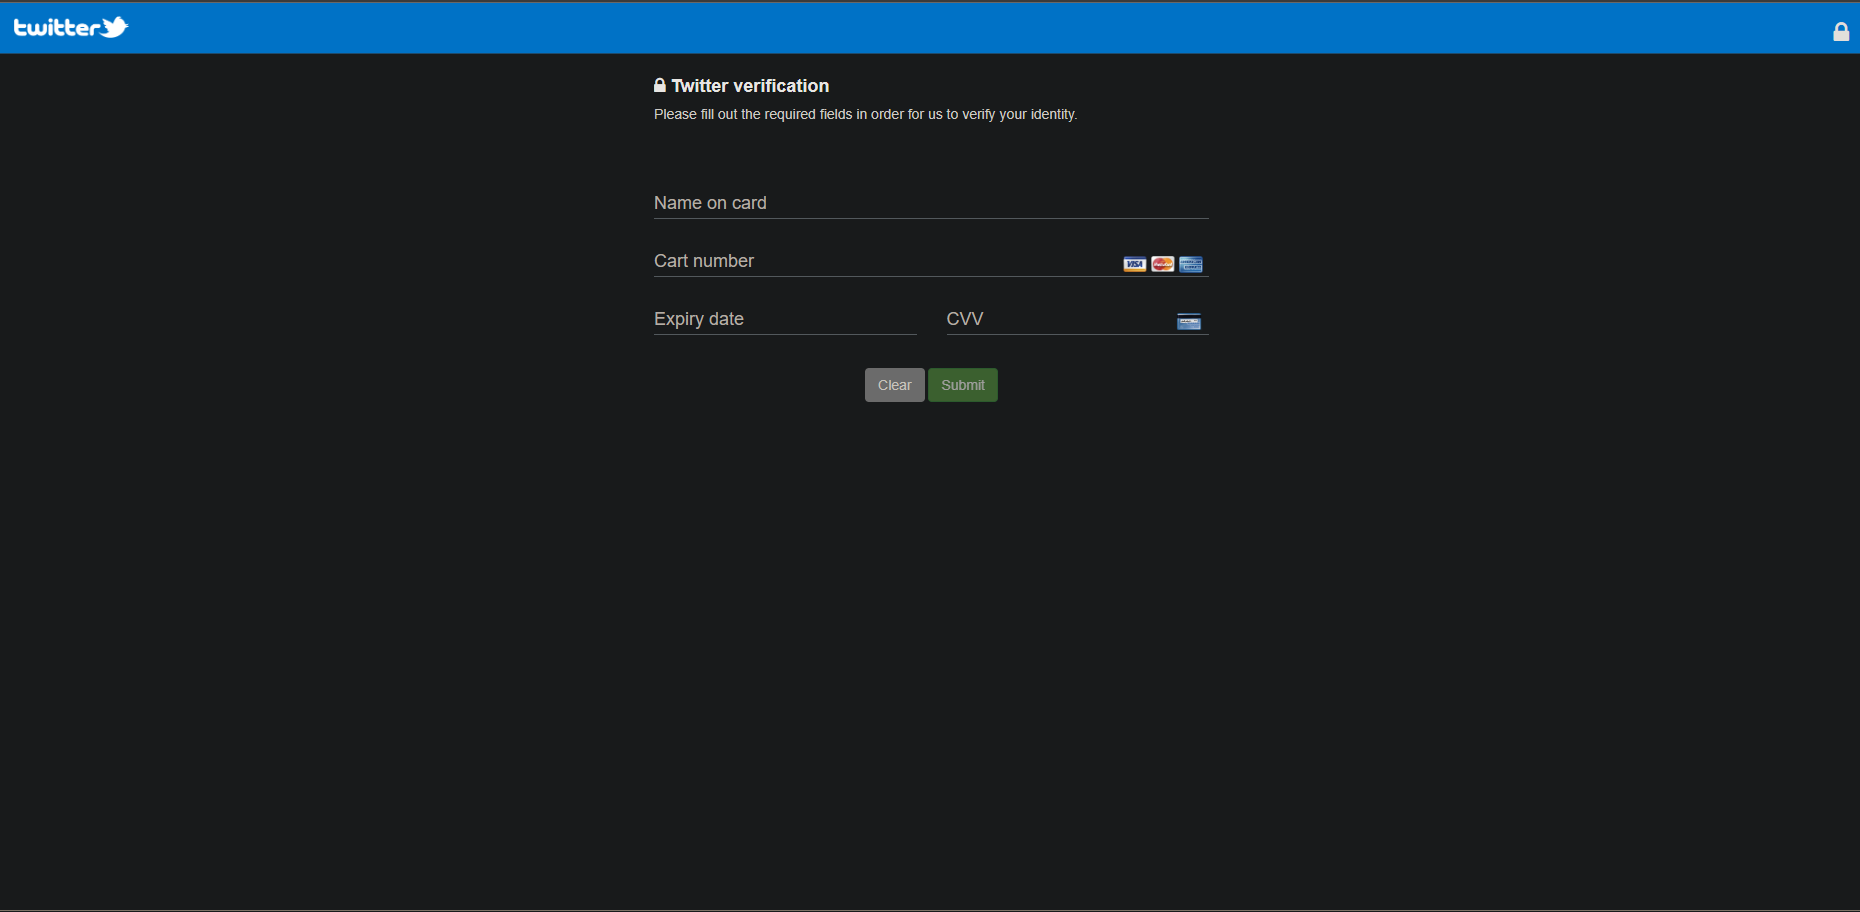Select the Twitter verification heading text
The height and width of the screenshot is (912, 1860).
point(750,86)
